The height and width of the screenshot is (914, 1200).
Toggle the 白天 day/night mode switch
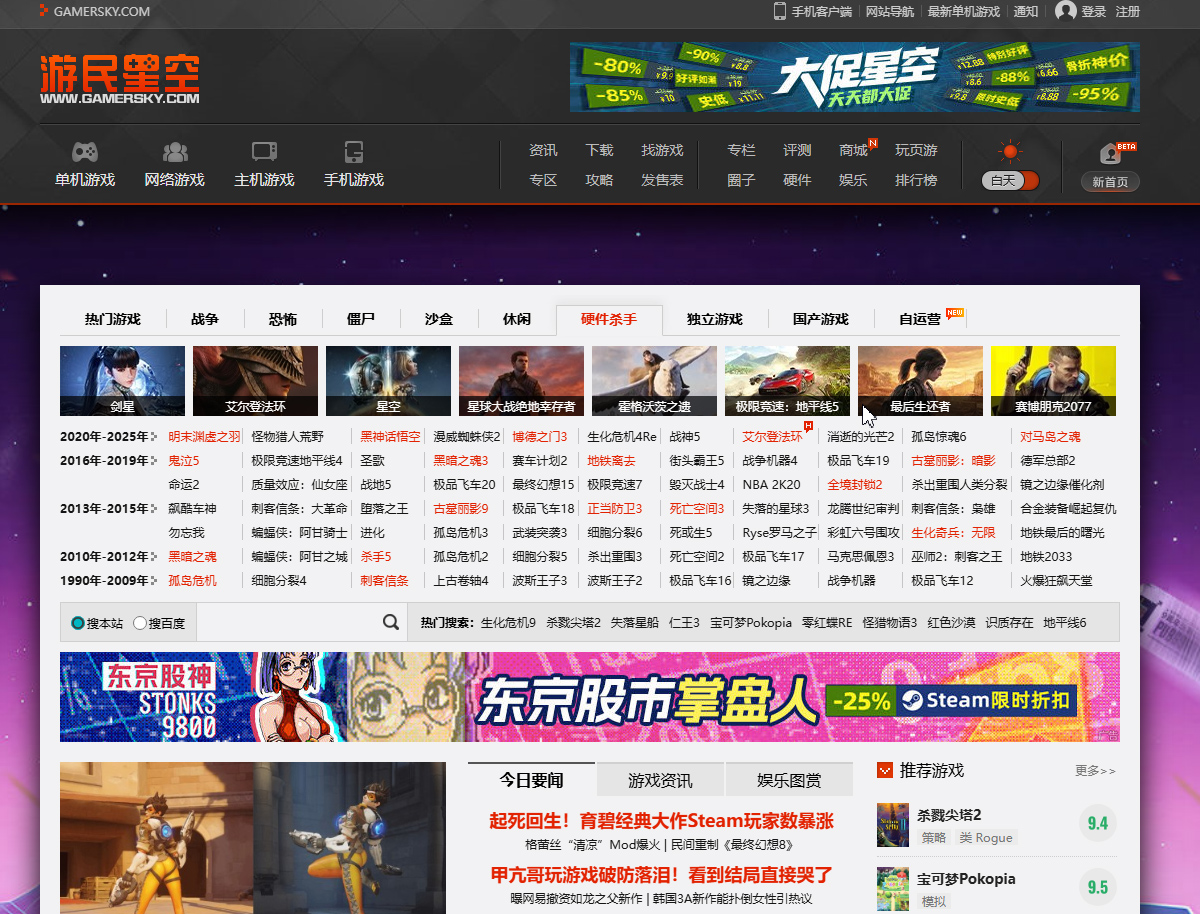pyautogui.click(x=1011, y=180)
